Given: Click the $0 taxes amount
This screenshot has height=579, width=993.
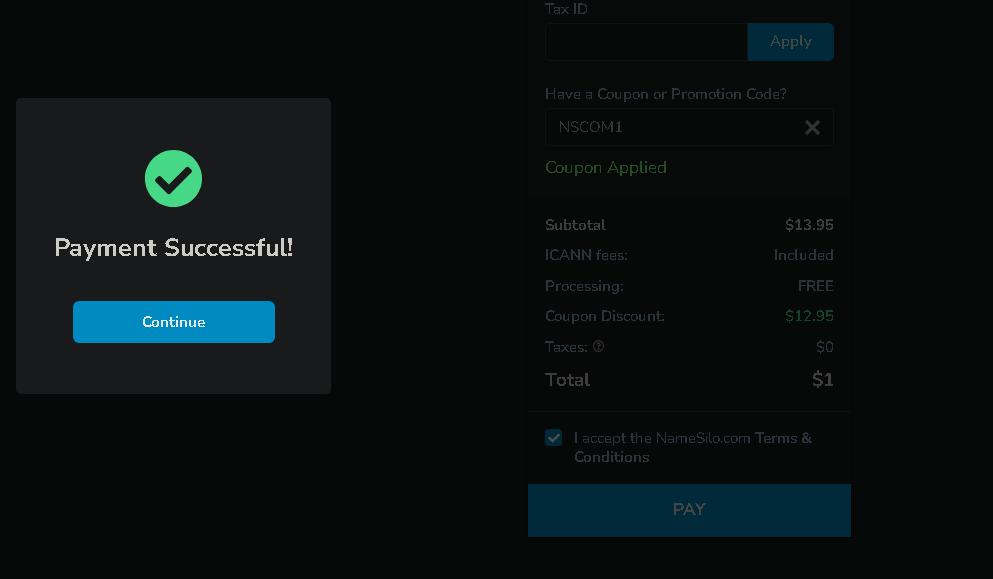Looking at the screenshot, I should [x=825, y=347].
